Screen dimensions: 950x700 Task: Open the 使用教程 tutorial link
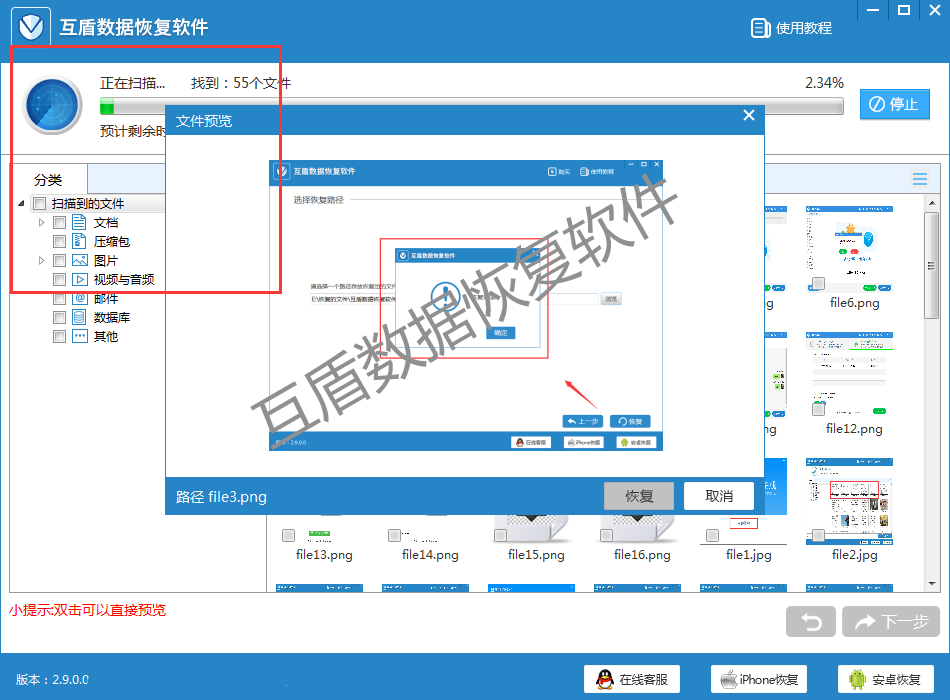(x=791, y=28)
